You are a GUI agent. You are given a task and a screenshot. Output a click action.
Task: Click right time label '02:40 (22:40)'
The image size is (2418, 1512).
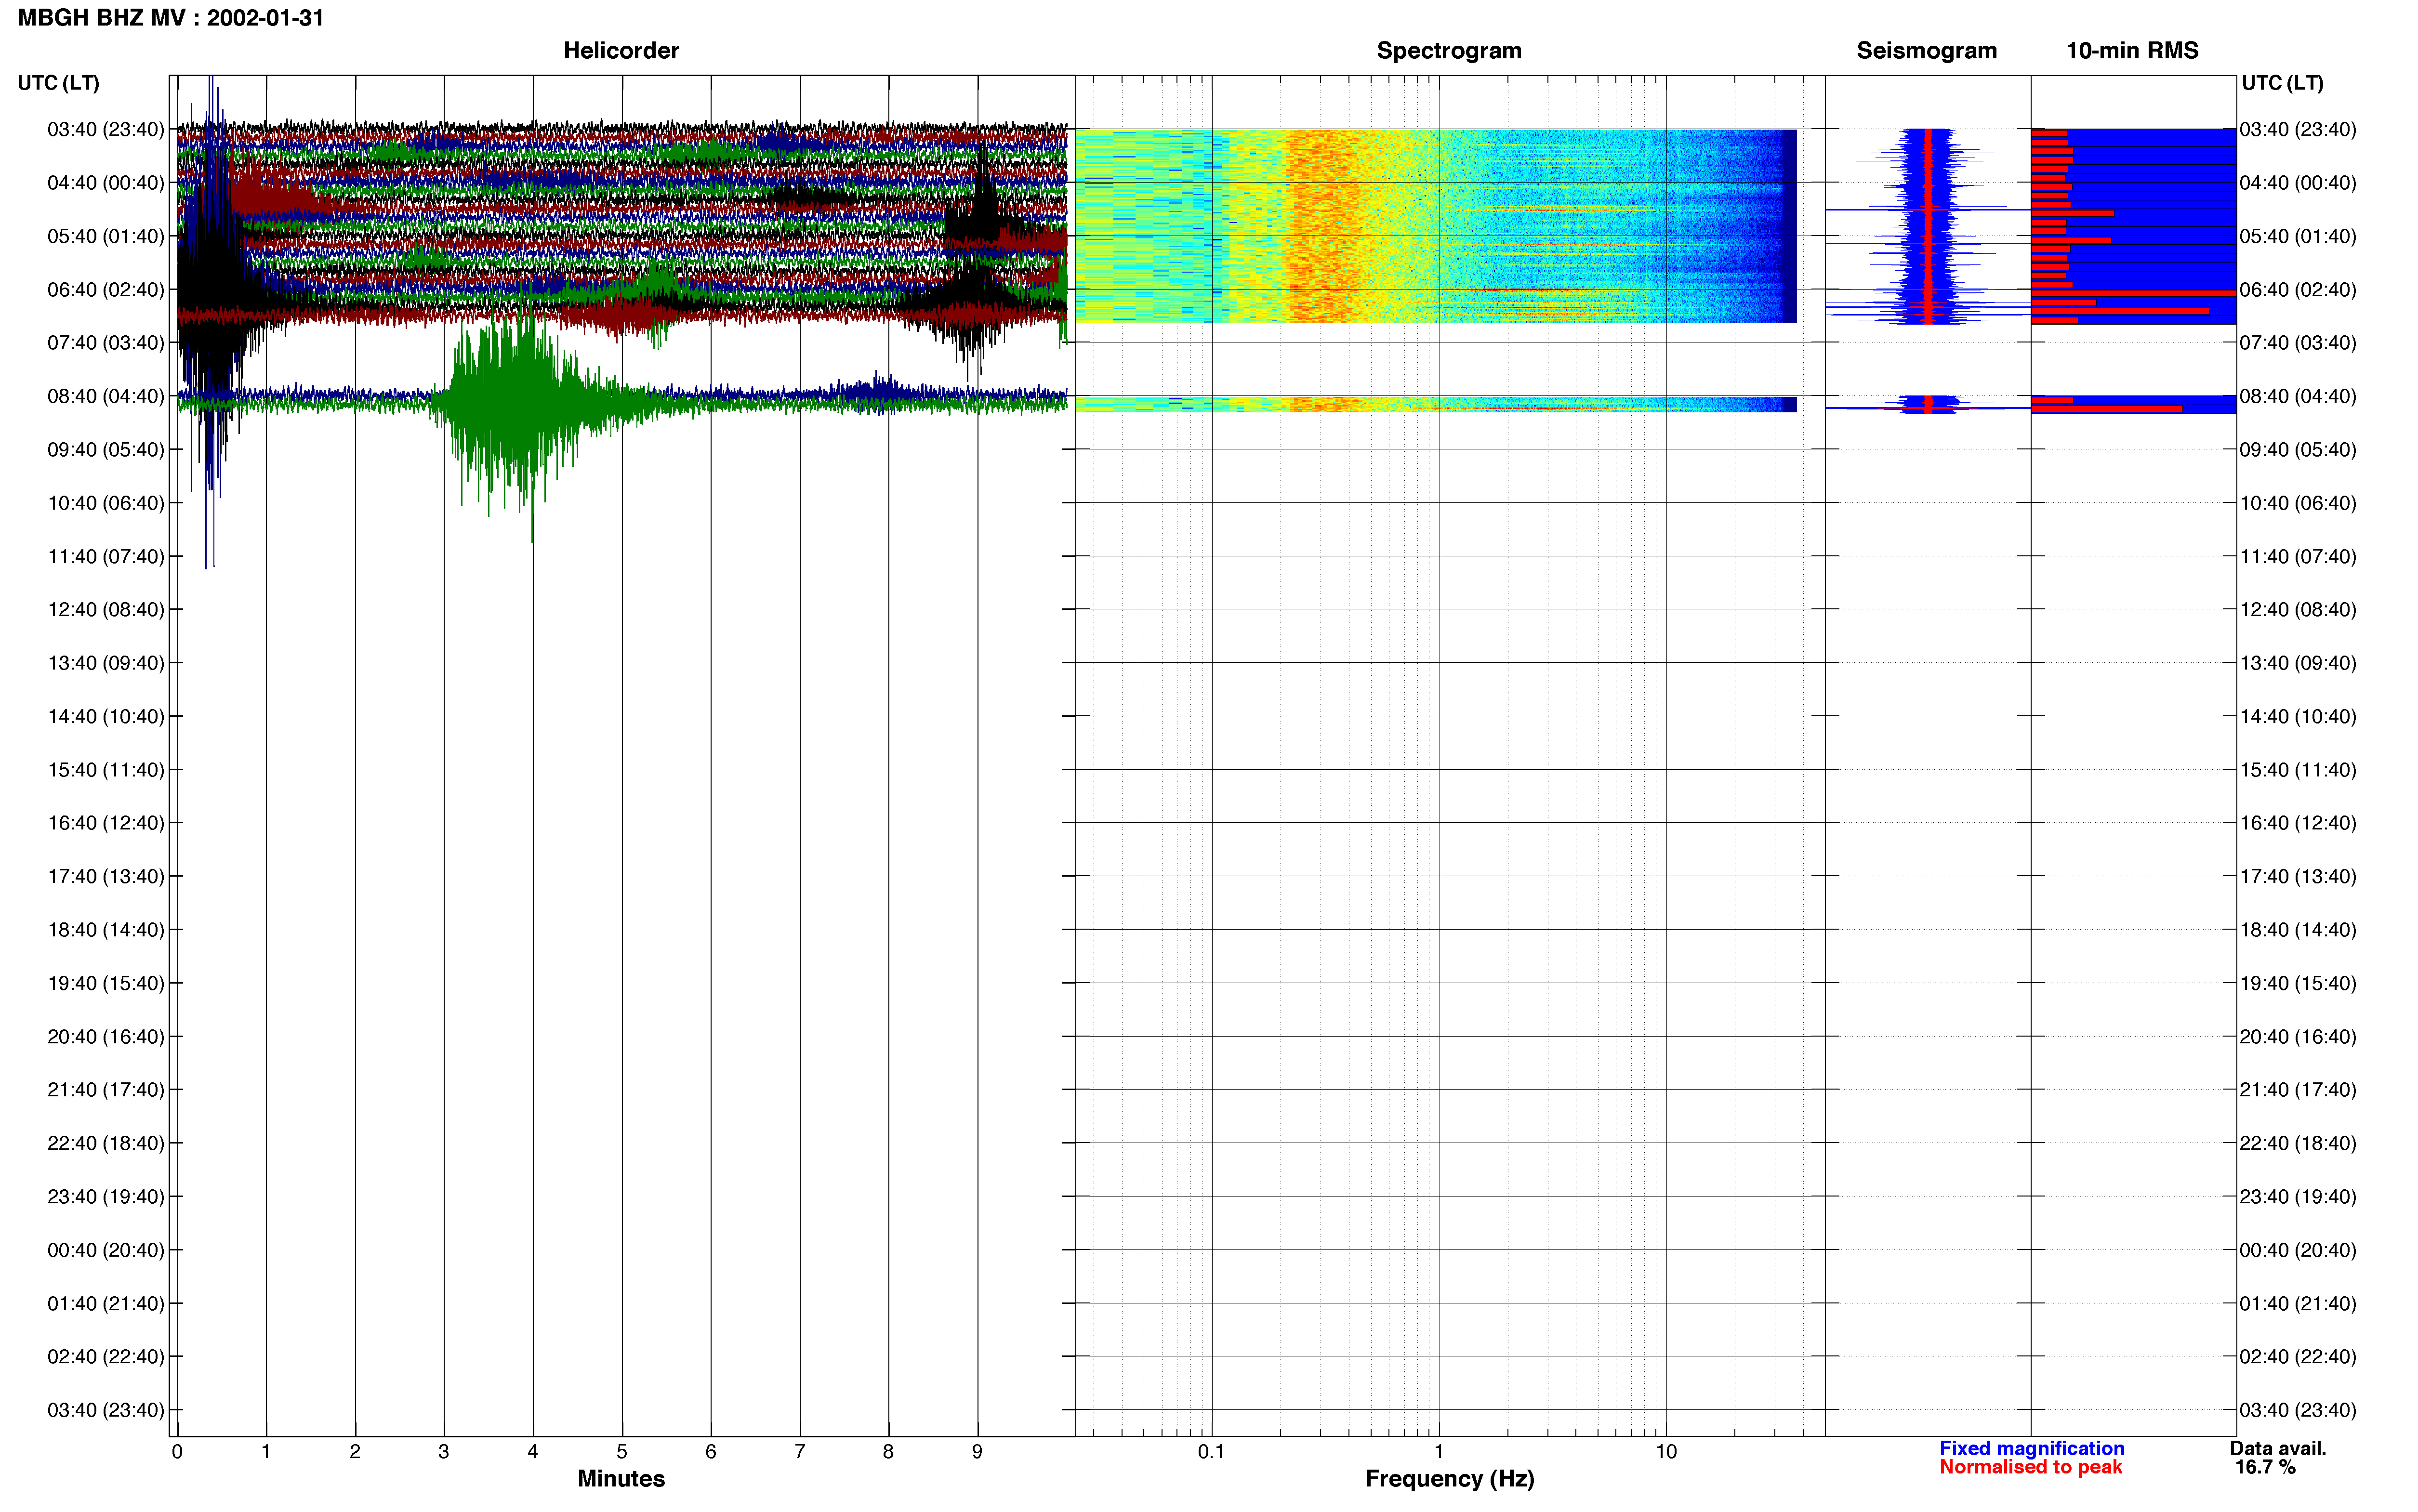point(2298,1357)
